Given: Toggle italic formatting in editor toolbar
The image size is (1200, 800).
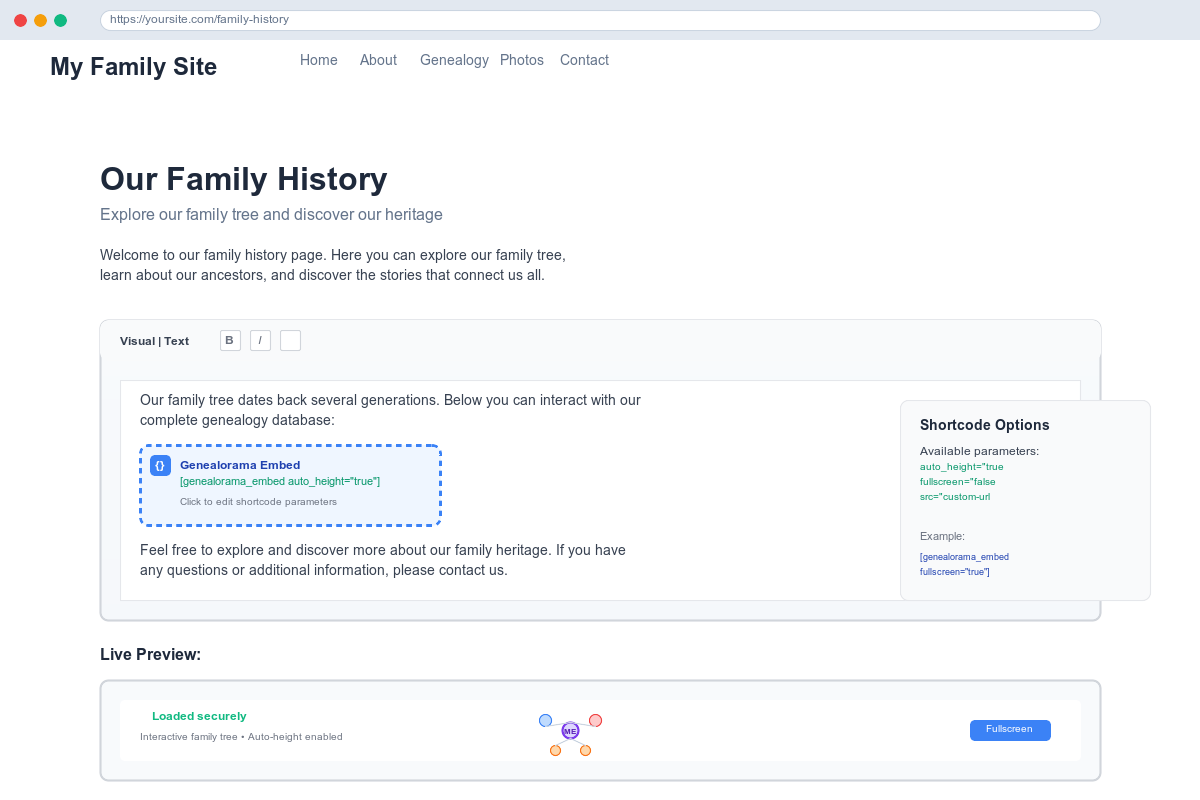Looking at the screenshot, I should click(x=260, y=341).
